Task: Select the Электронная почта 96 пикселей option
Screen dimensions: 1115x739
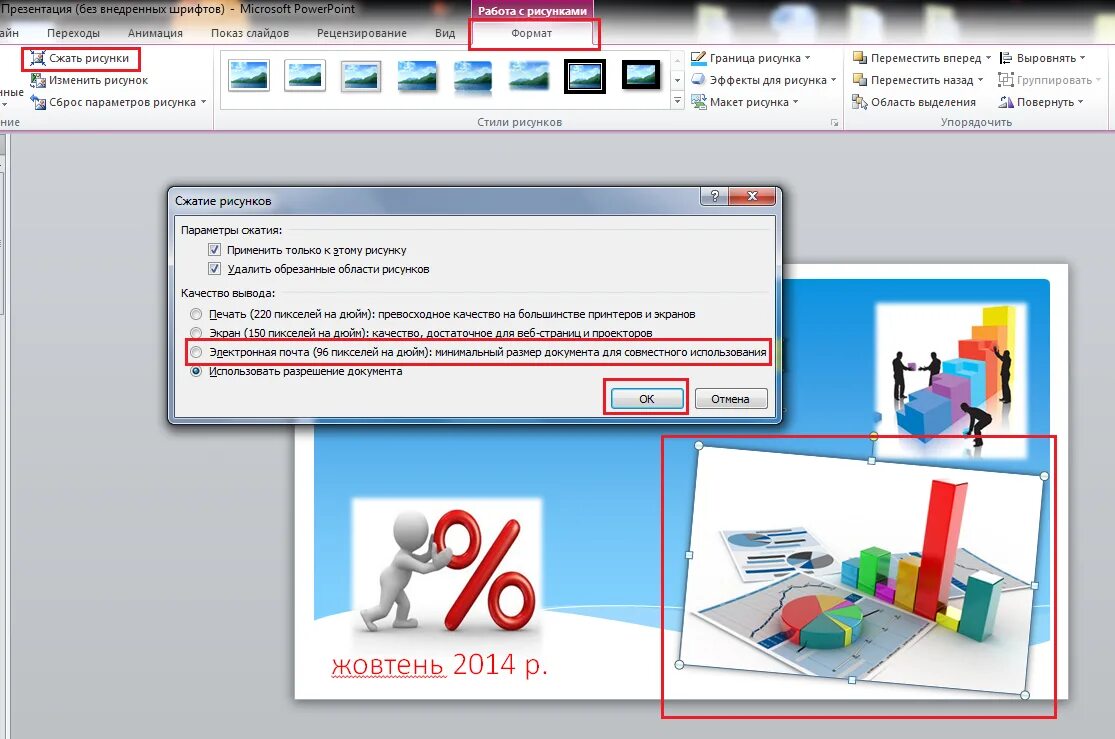Action: pos(196,352)
